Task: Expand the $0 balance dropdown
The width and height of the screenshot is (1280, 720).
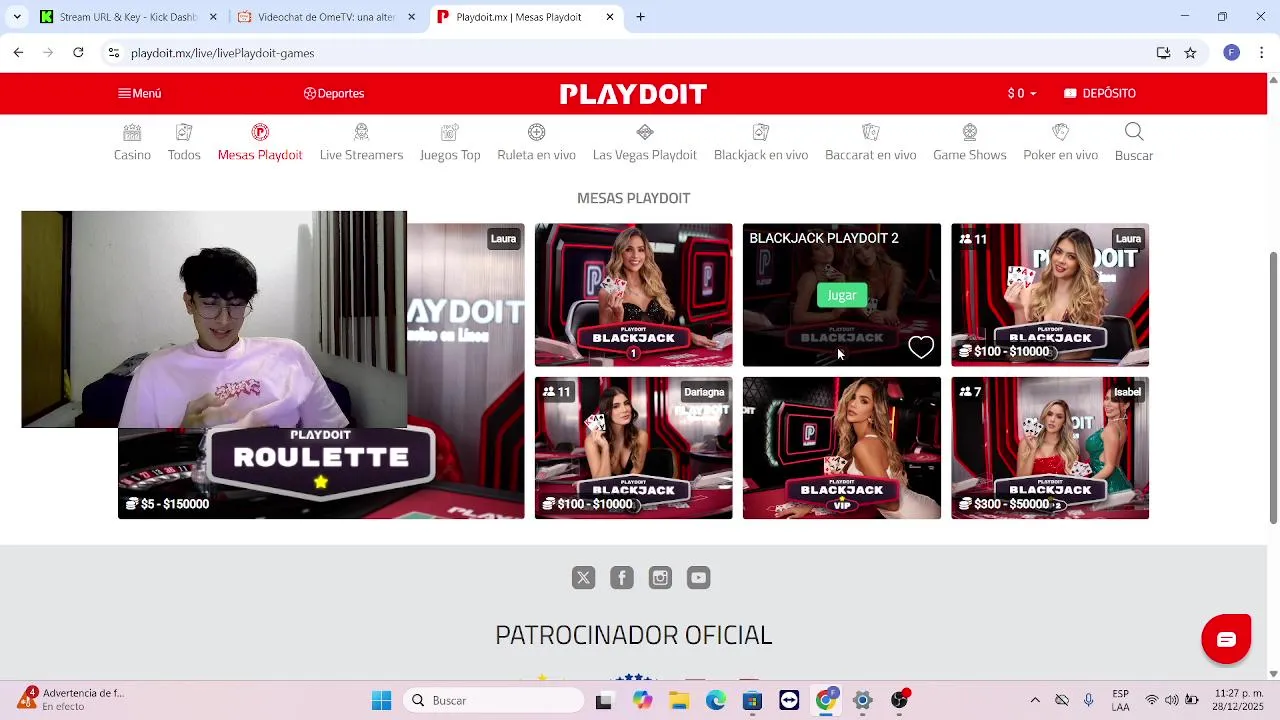Action: (1021, 93)
